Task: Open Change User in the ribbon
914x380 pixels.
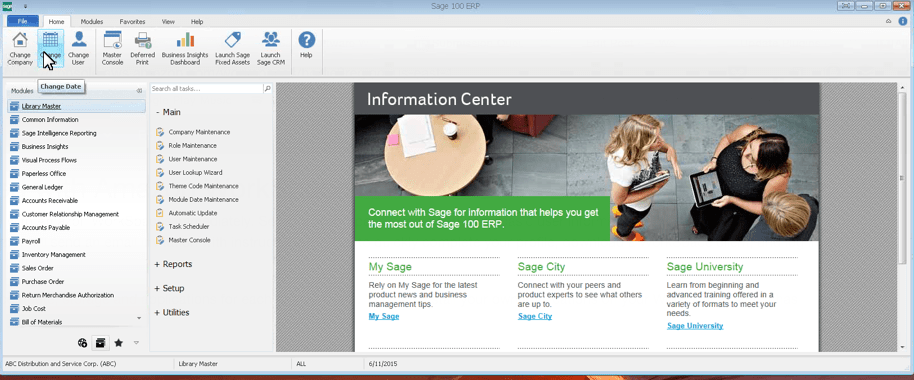Action: pyautogui.click(x=79, y=48)
